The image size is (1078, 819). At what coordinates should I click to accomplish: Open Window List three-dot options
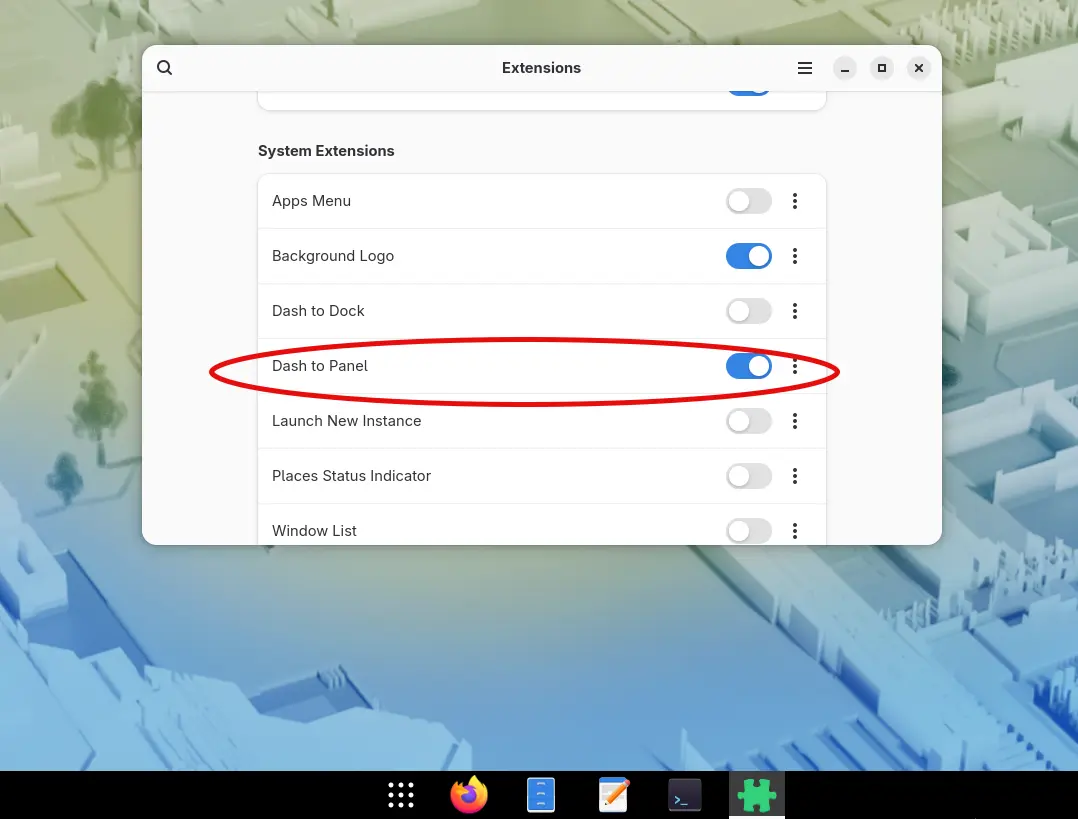[x=795, y=531]
